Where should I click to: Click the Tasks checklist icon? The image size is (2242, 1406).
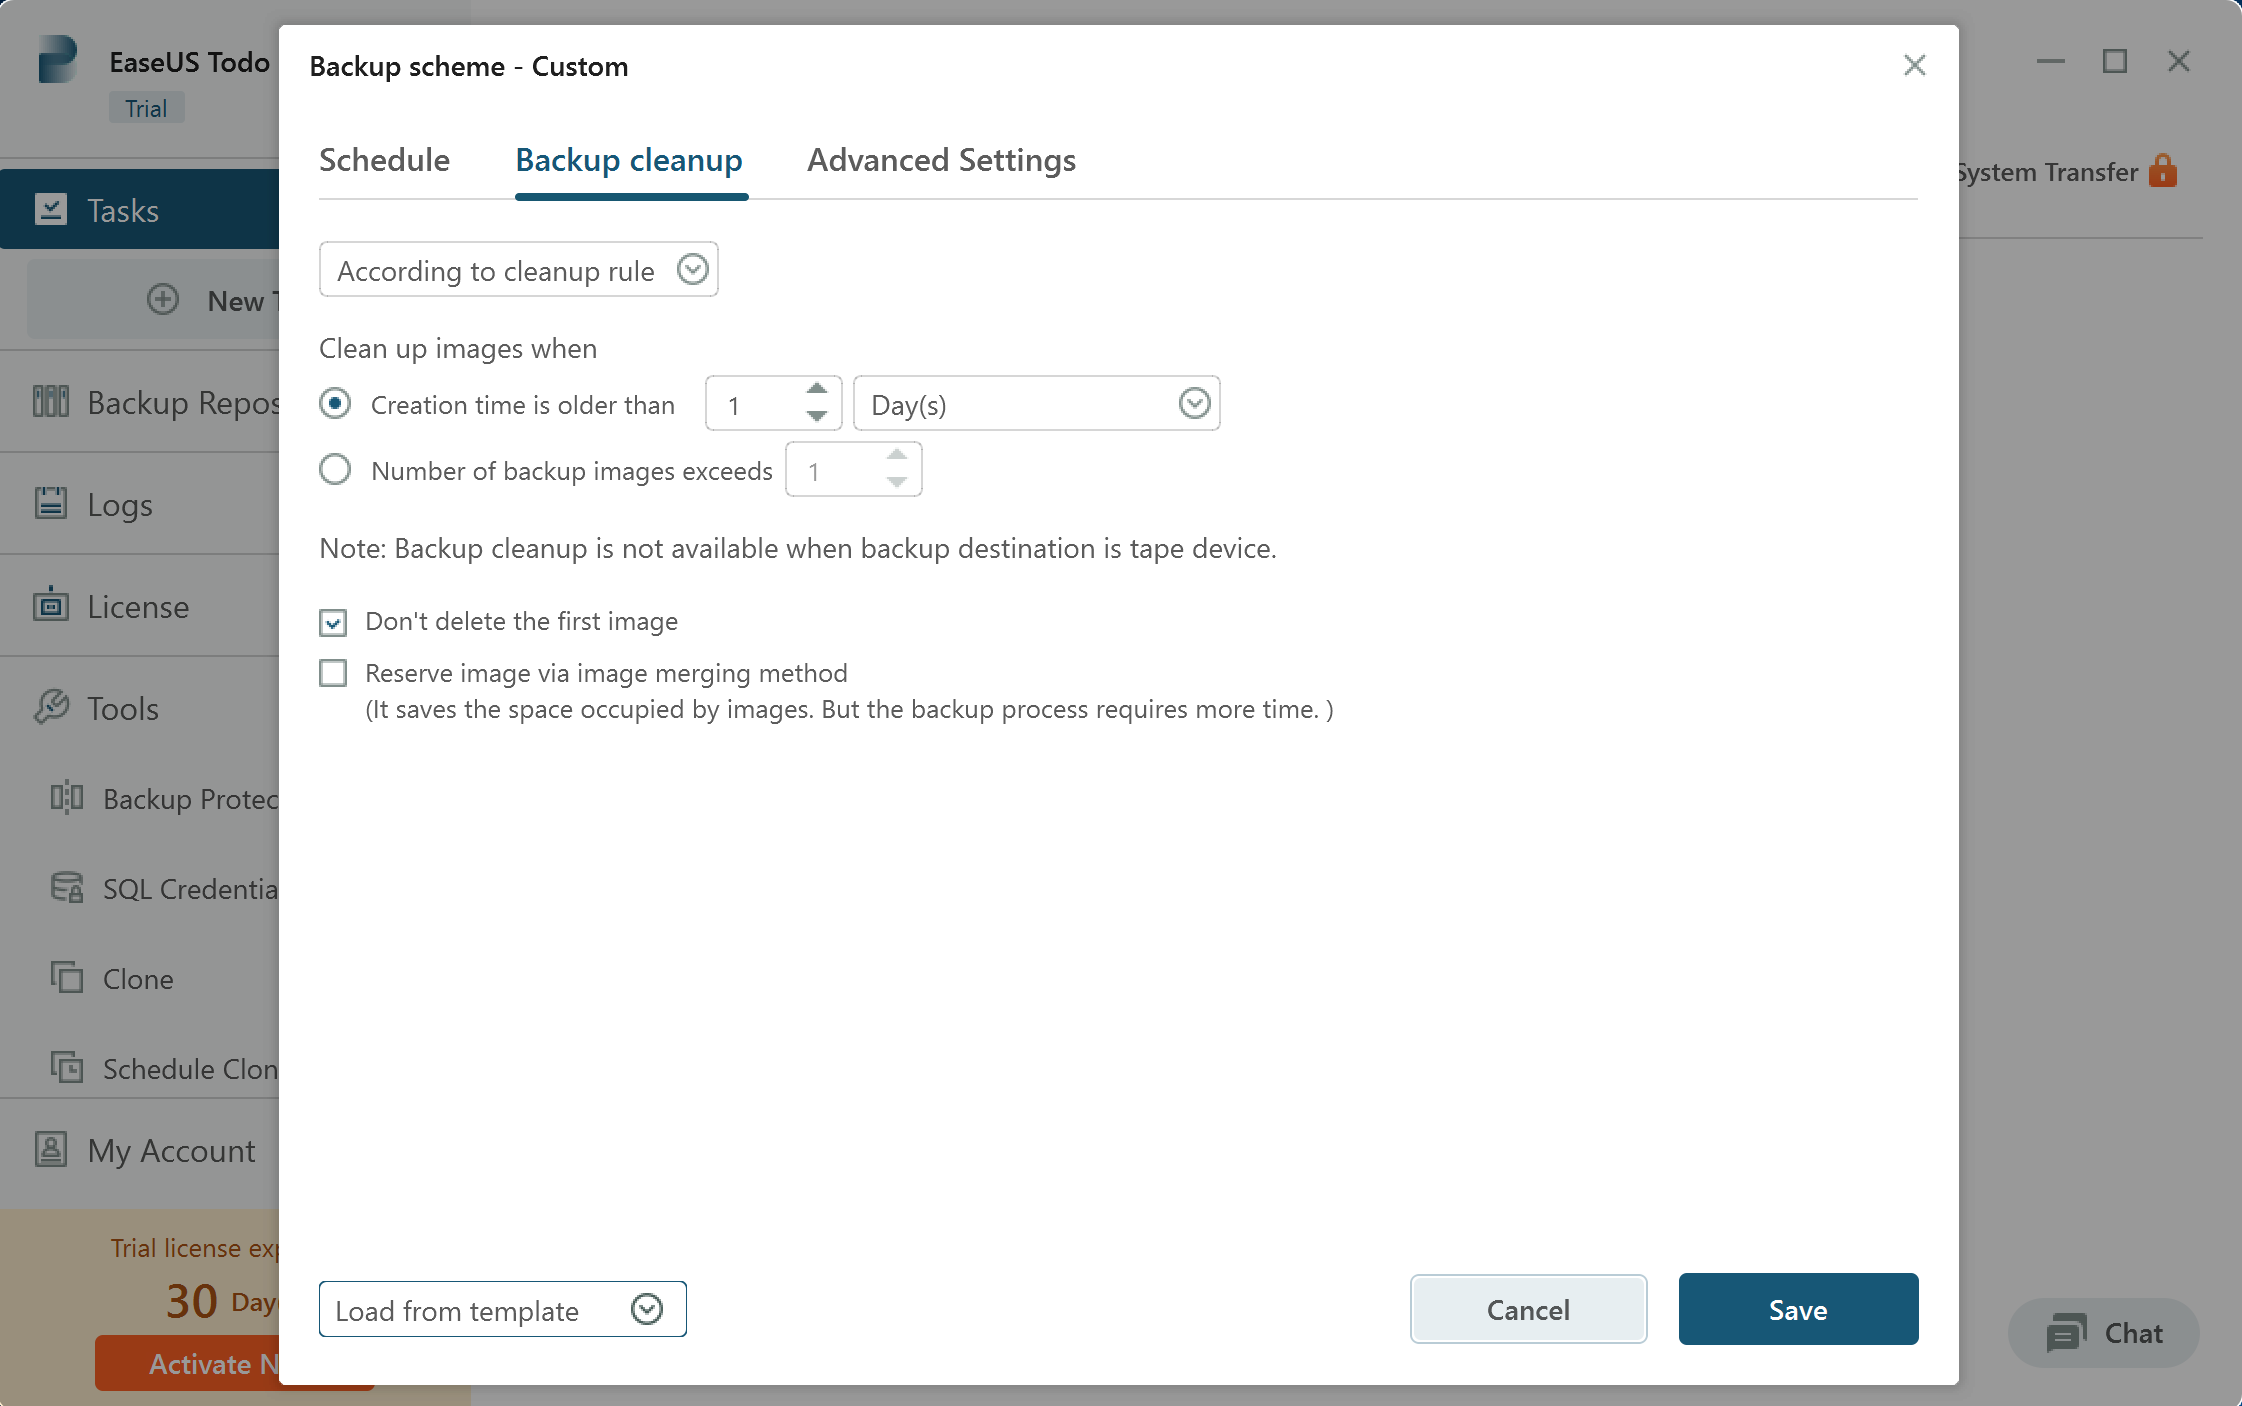[x=51, y=209]
